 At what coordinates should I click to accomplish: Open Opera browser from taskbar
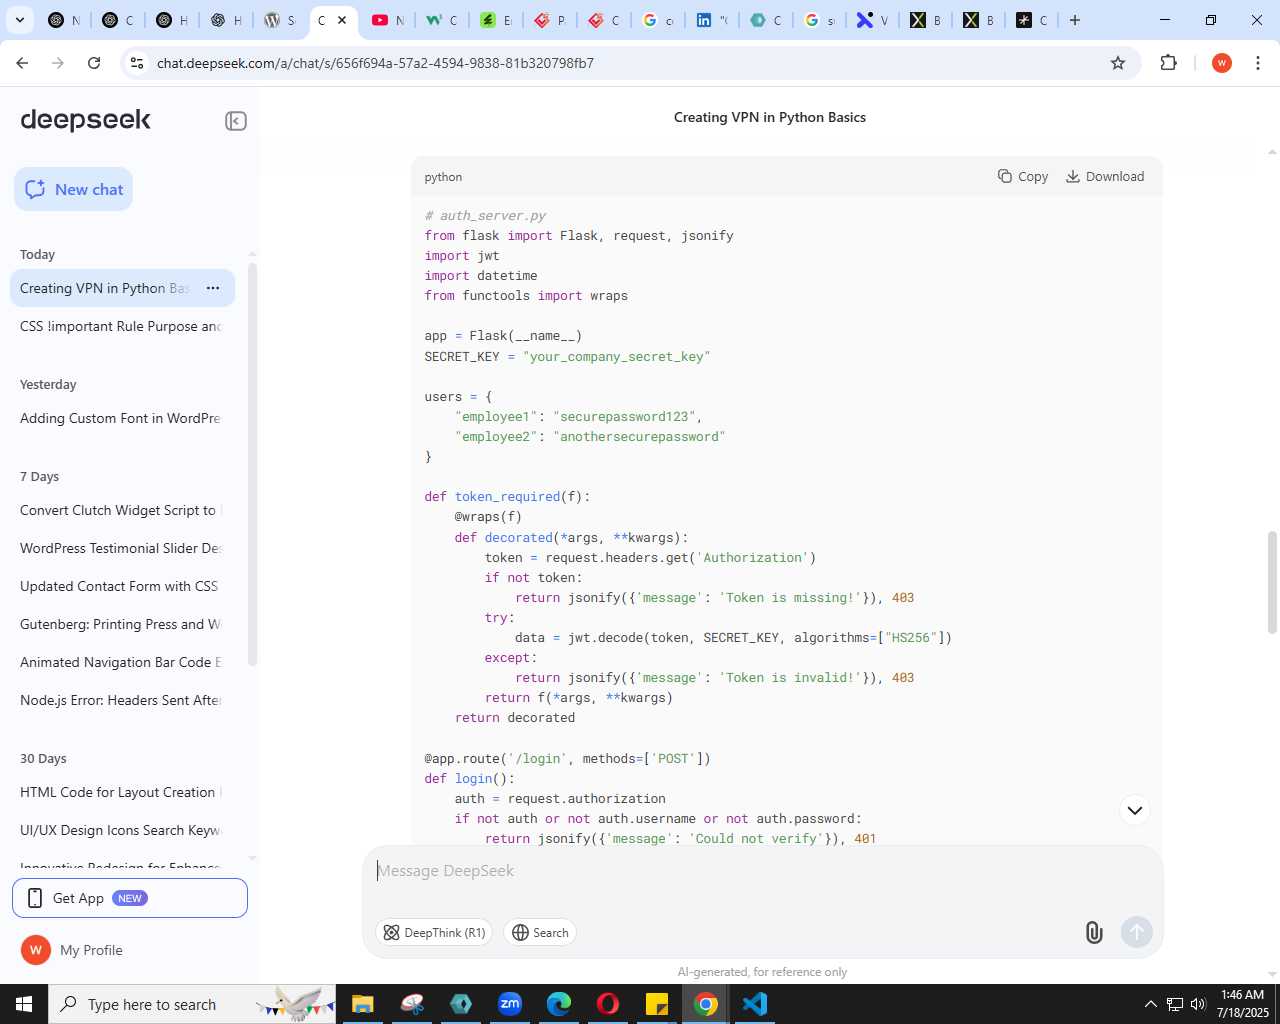point(608,1004)
